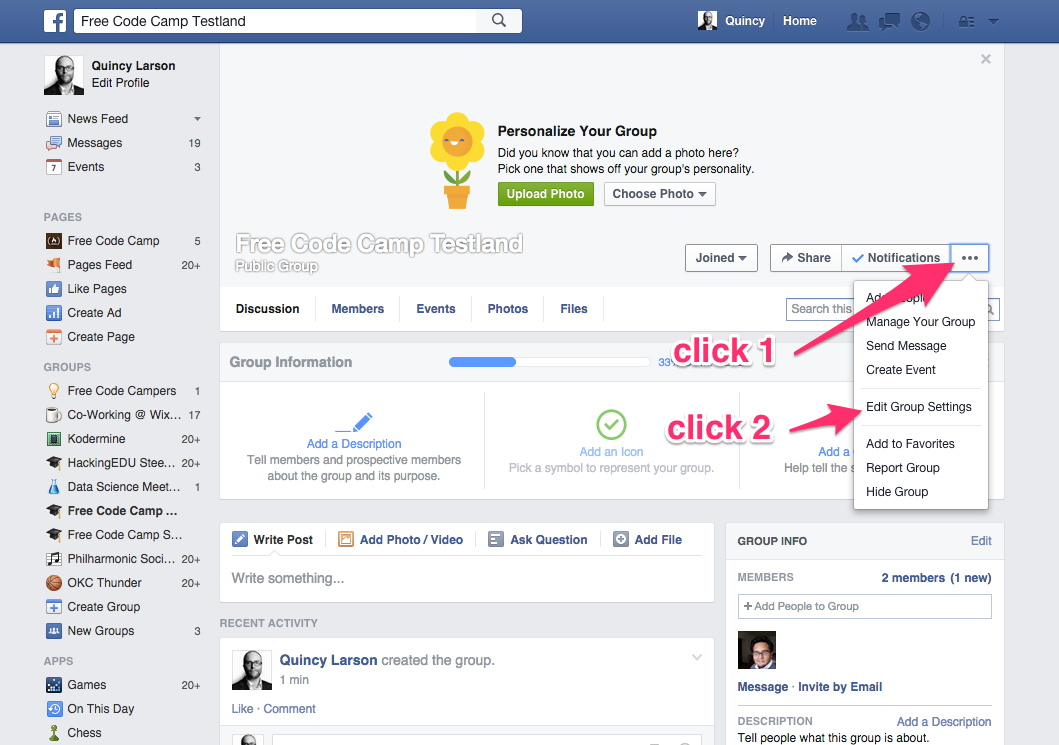Screen dimensions: 1059x745
Task: Click the Add an Icon symbol for the group
Action: 611,425
